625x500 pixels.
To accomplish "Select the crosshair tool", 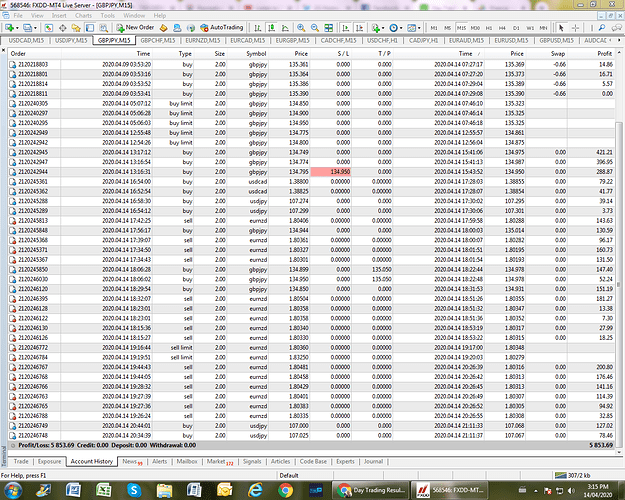I will [575, 28].
